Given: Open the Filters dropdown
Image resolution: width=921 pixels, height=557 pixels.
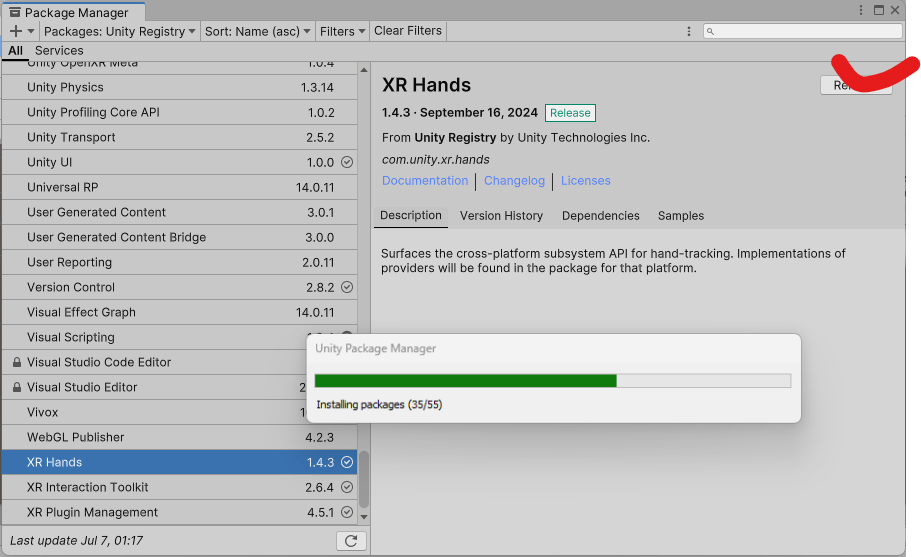Looking at the screenshot, I should tap(342, 31).
